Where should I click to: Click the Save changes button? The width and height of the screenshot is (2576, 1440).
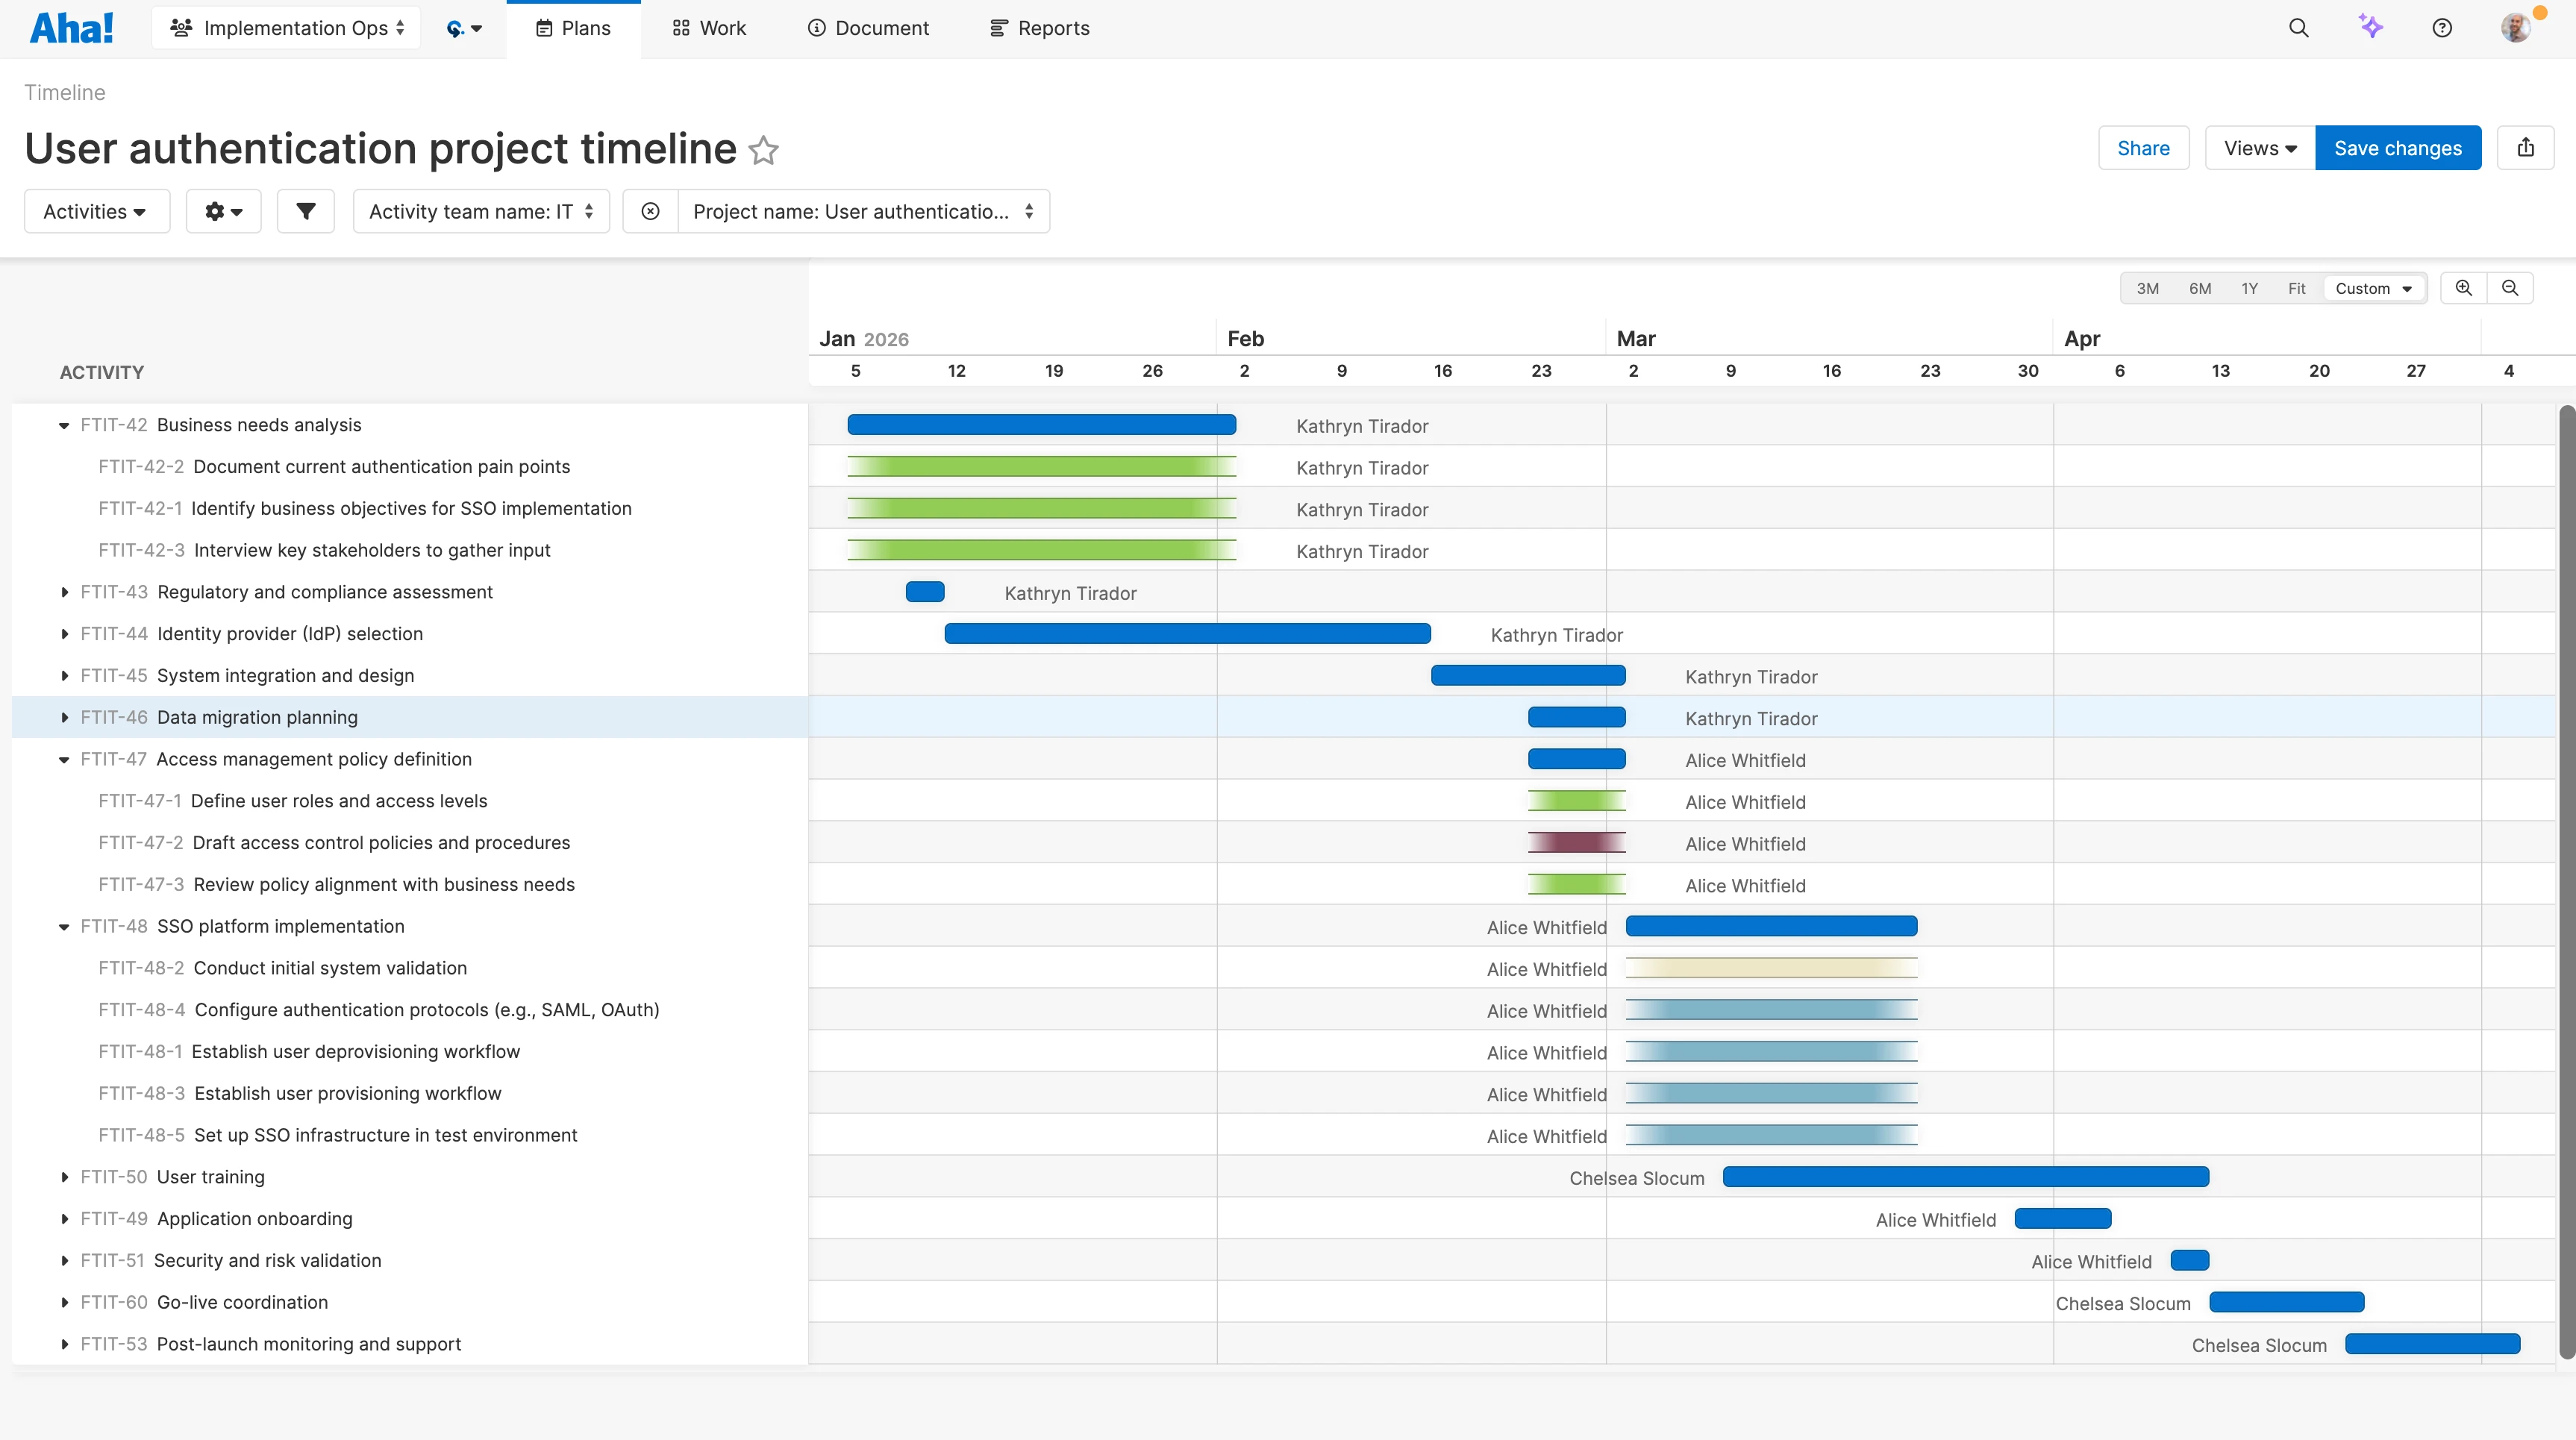[x=2398, y=147]
